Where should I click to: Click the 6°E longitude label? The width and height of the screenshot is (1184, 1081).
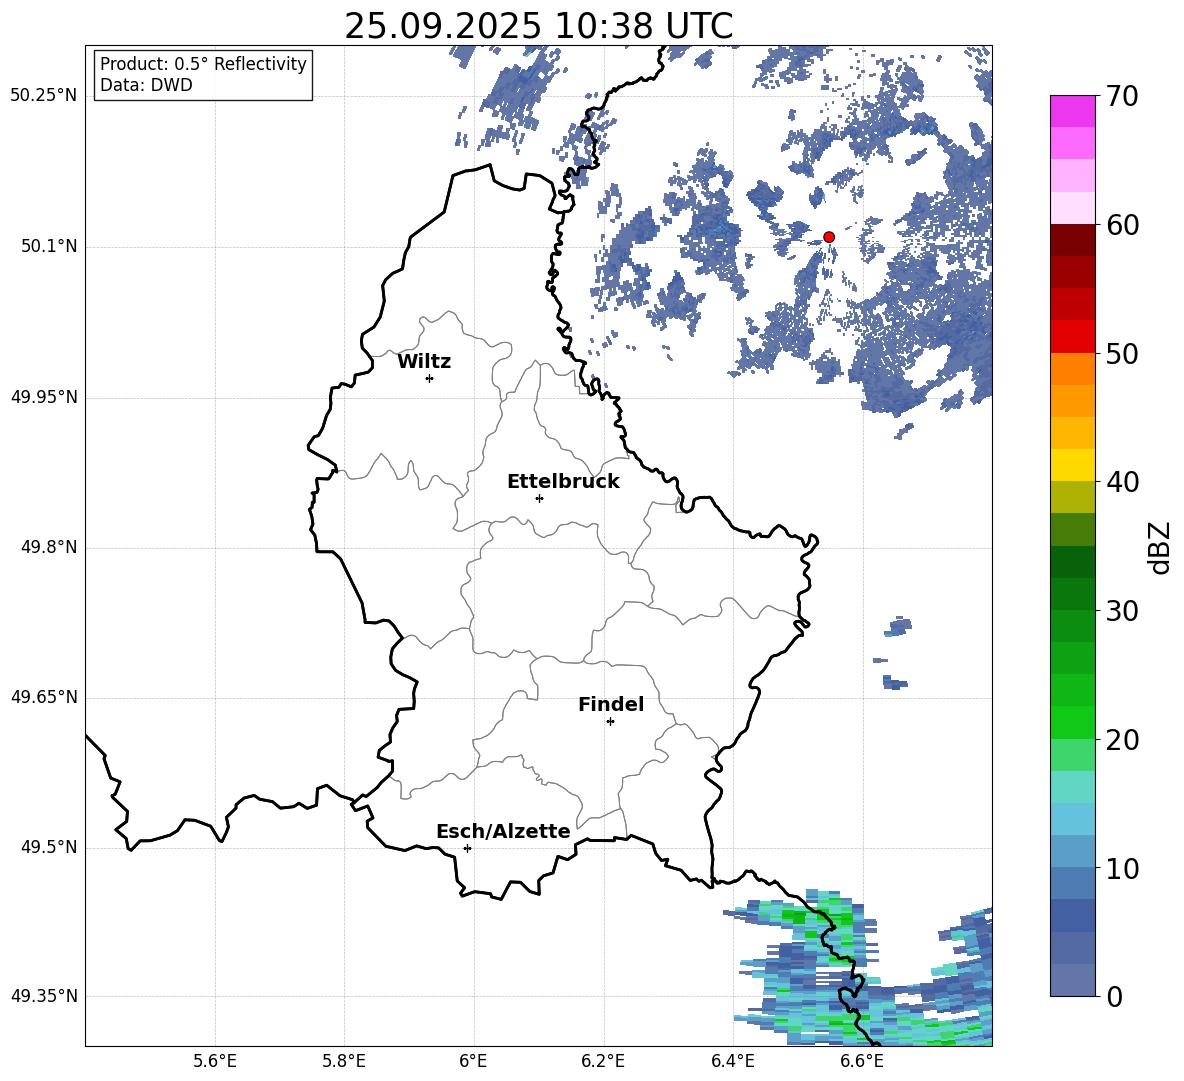473,1061
